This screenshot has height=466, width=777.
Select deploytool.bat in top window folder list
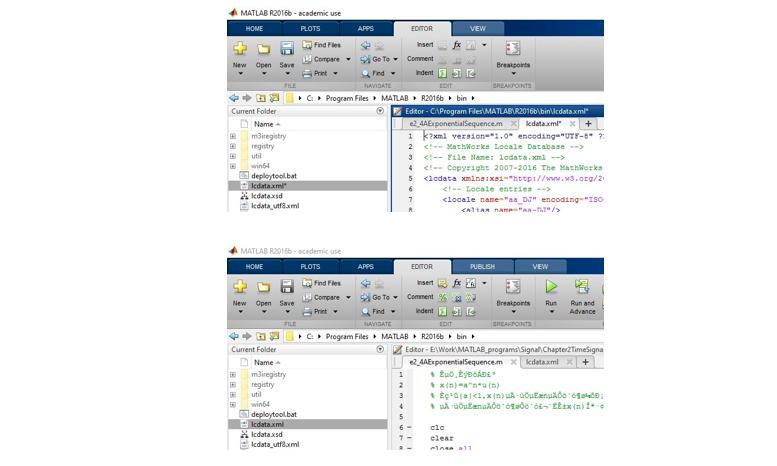(274, 176)
